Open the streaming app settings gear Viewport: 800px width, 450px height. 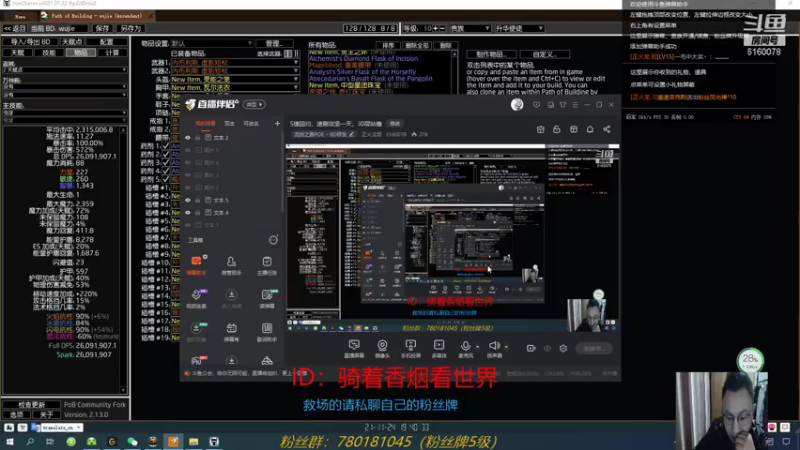point(563,348)
